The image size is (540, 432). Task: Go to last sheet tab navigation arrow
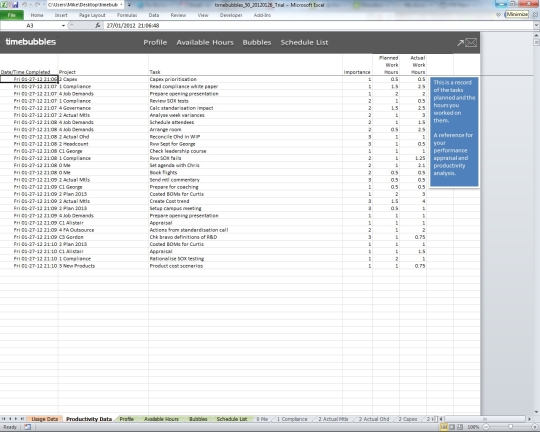[x=22, y=419]
